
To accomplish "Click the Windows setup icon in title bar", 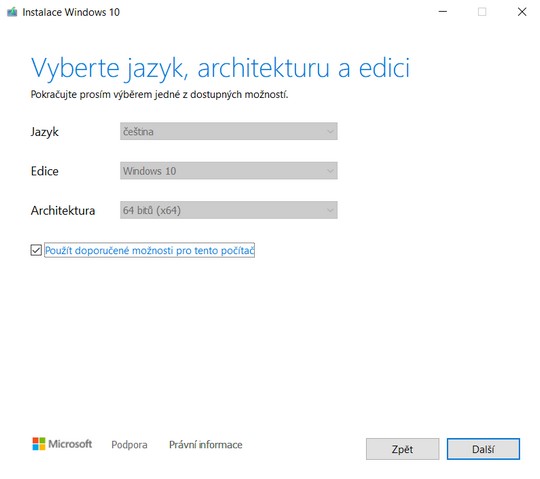I will tap(12, 12).
